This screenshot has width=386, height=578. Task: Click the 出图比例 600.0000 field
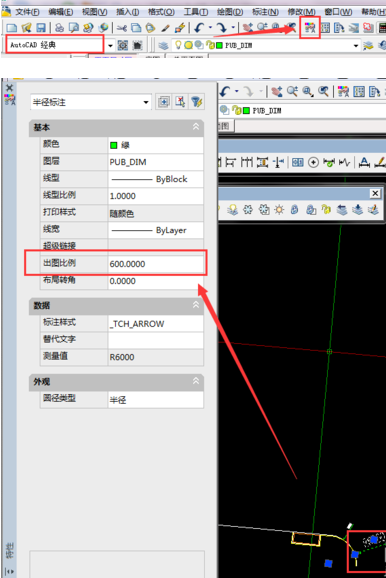[156, 264]
